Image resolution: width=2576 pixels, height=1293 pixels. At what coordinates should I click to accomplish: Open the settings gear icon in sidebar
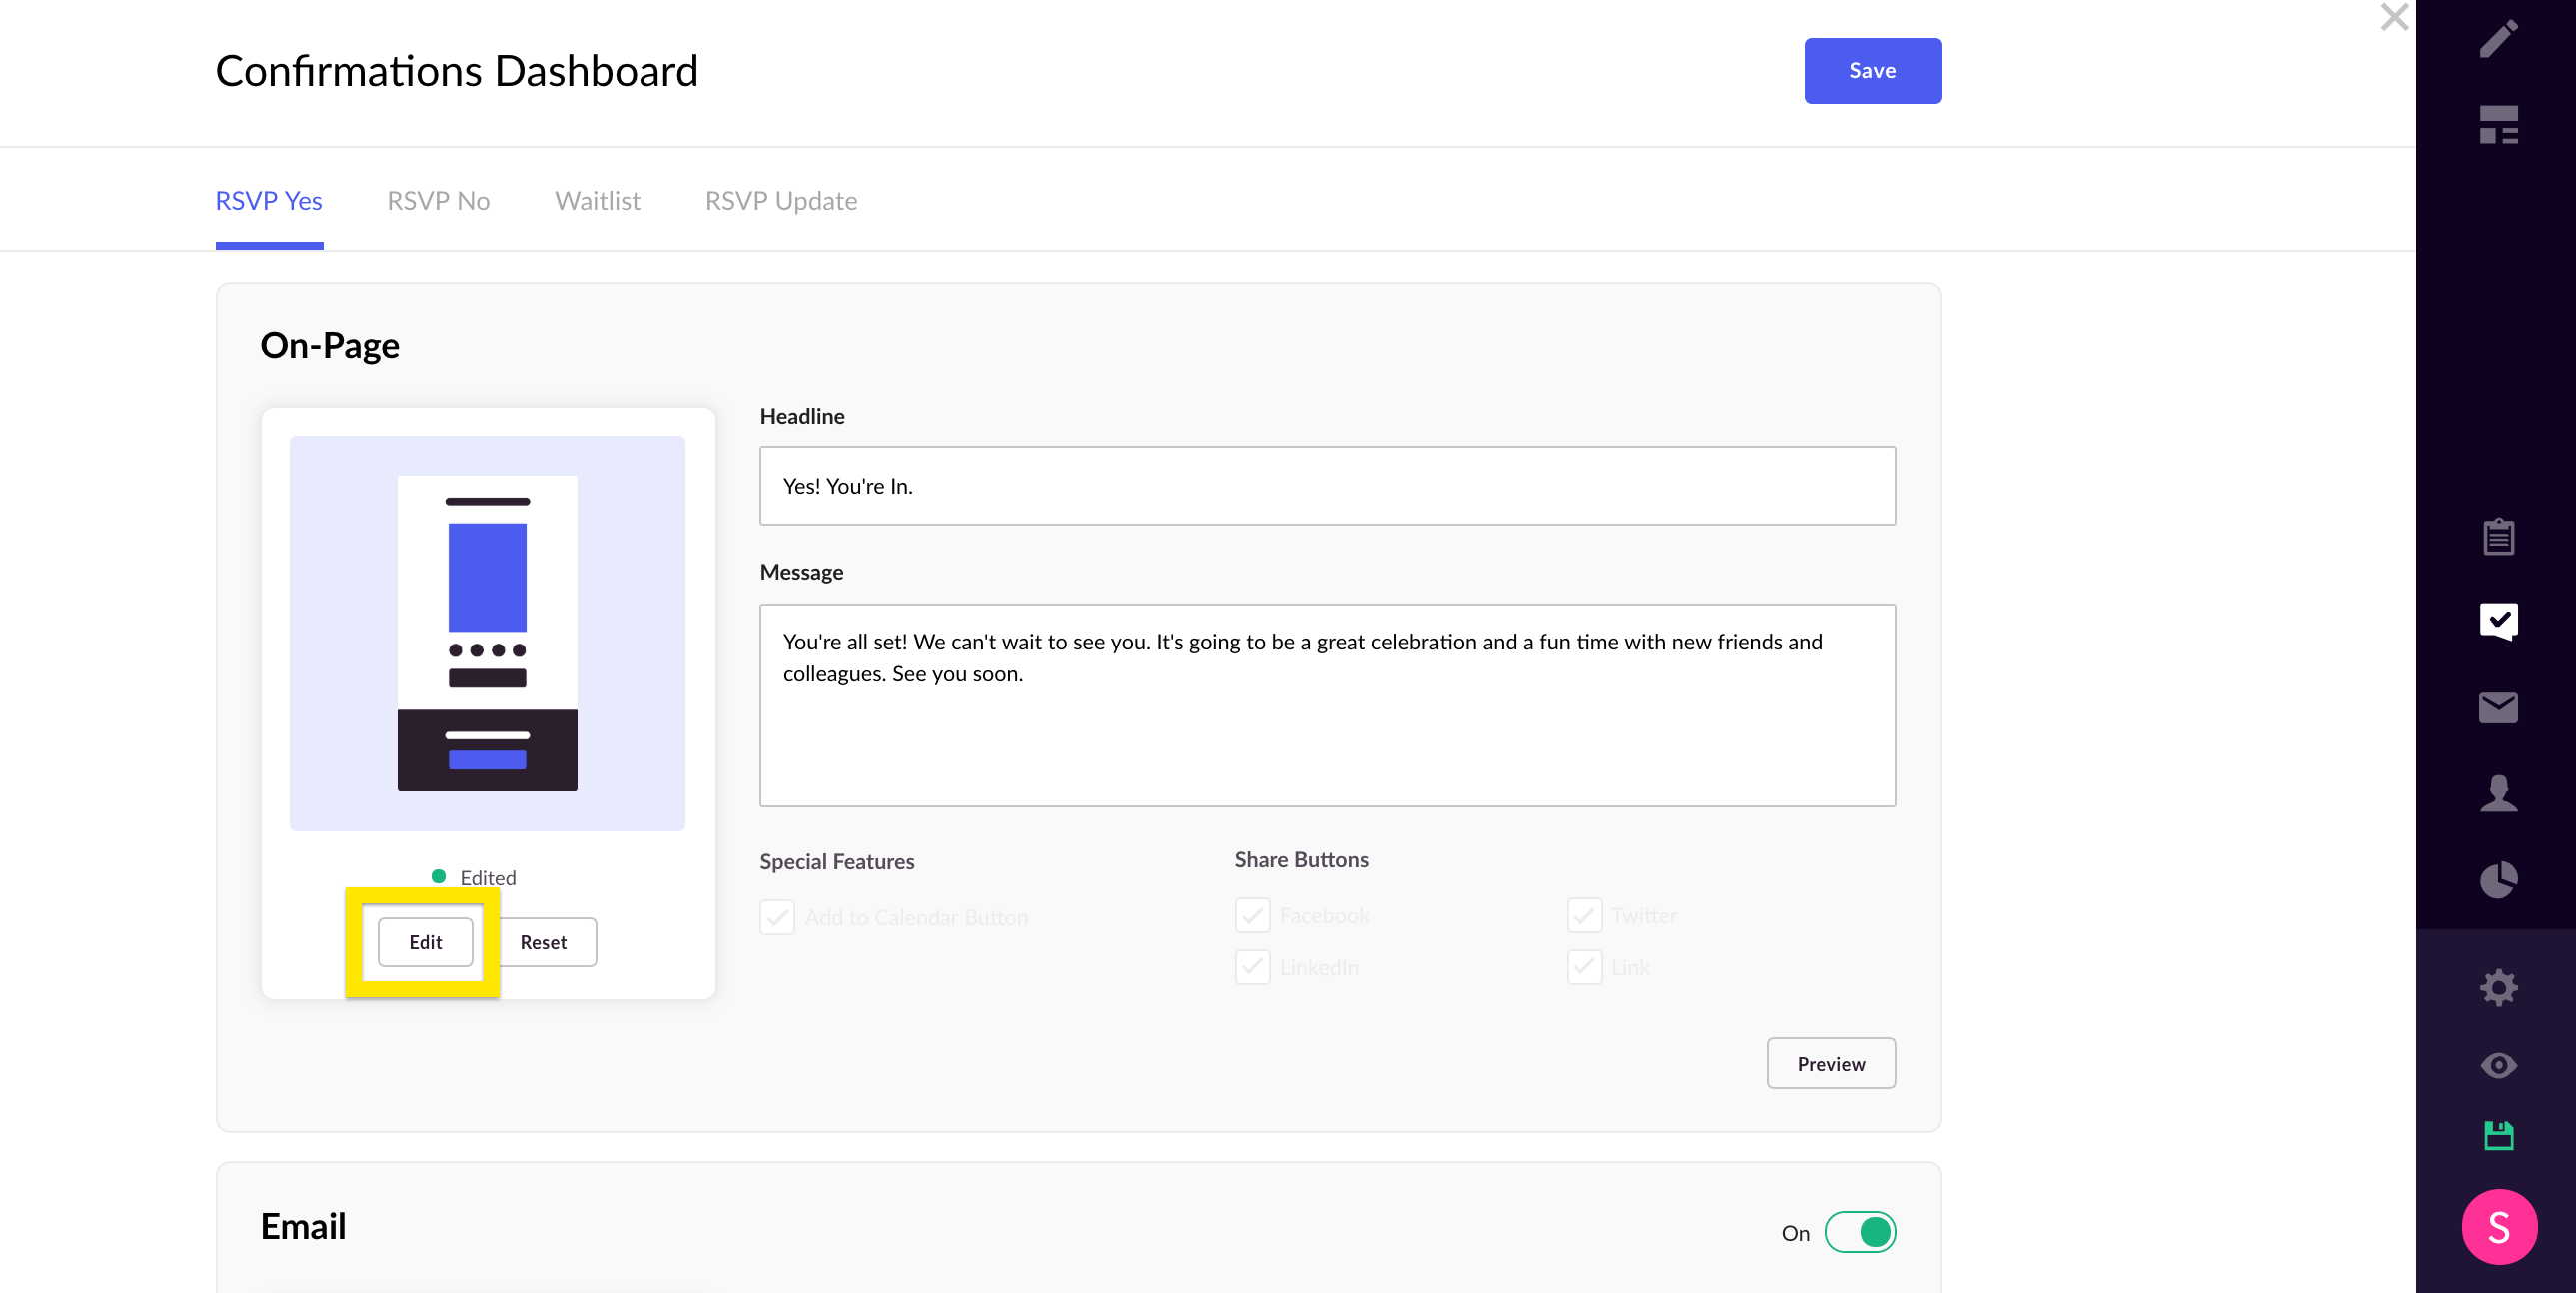(x=2498, y=987)
